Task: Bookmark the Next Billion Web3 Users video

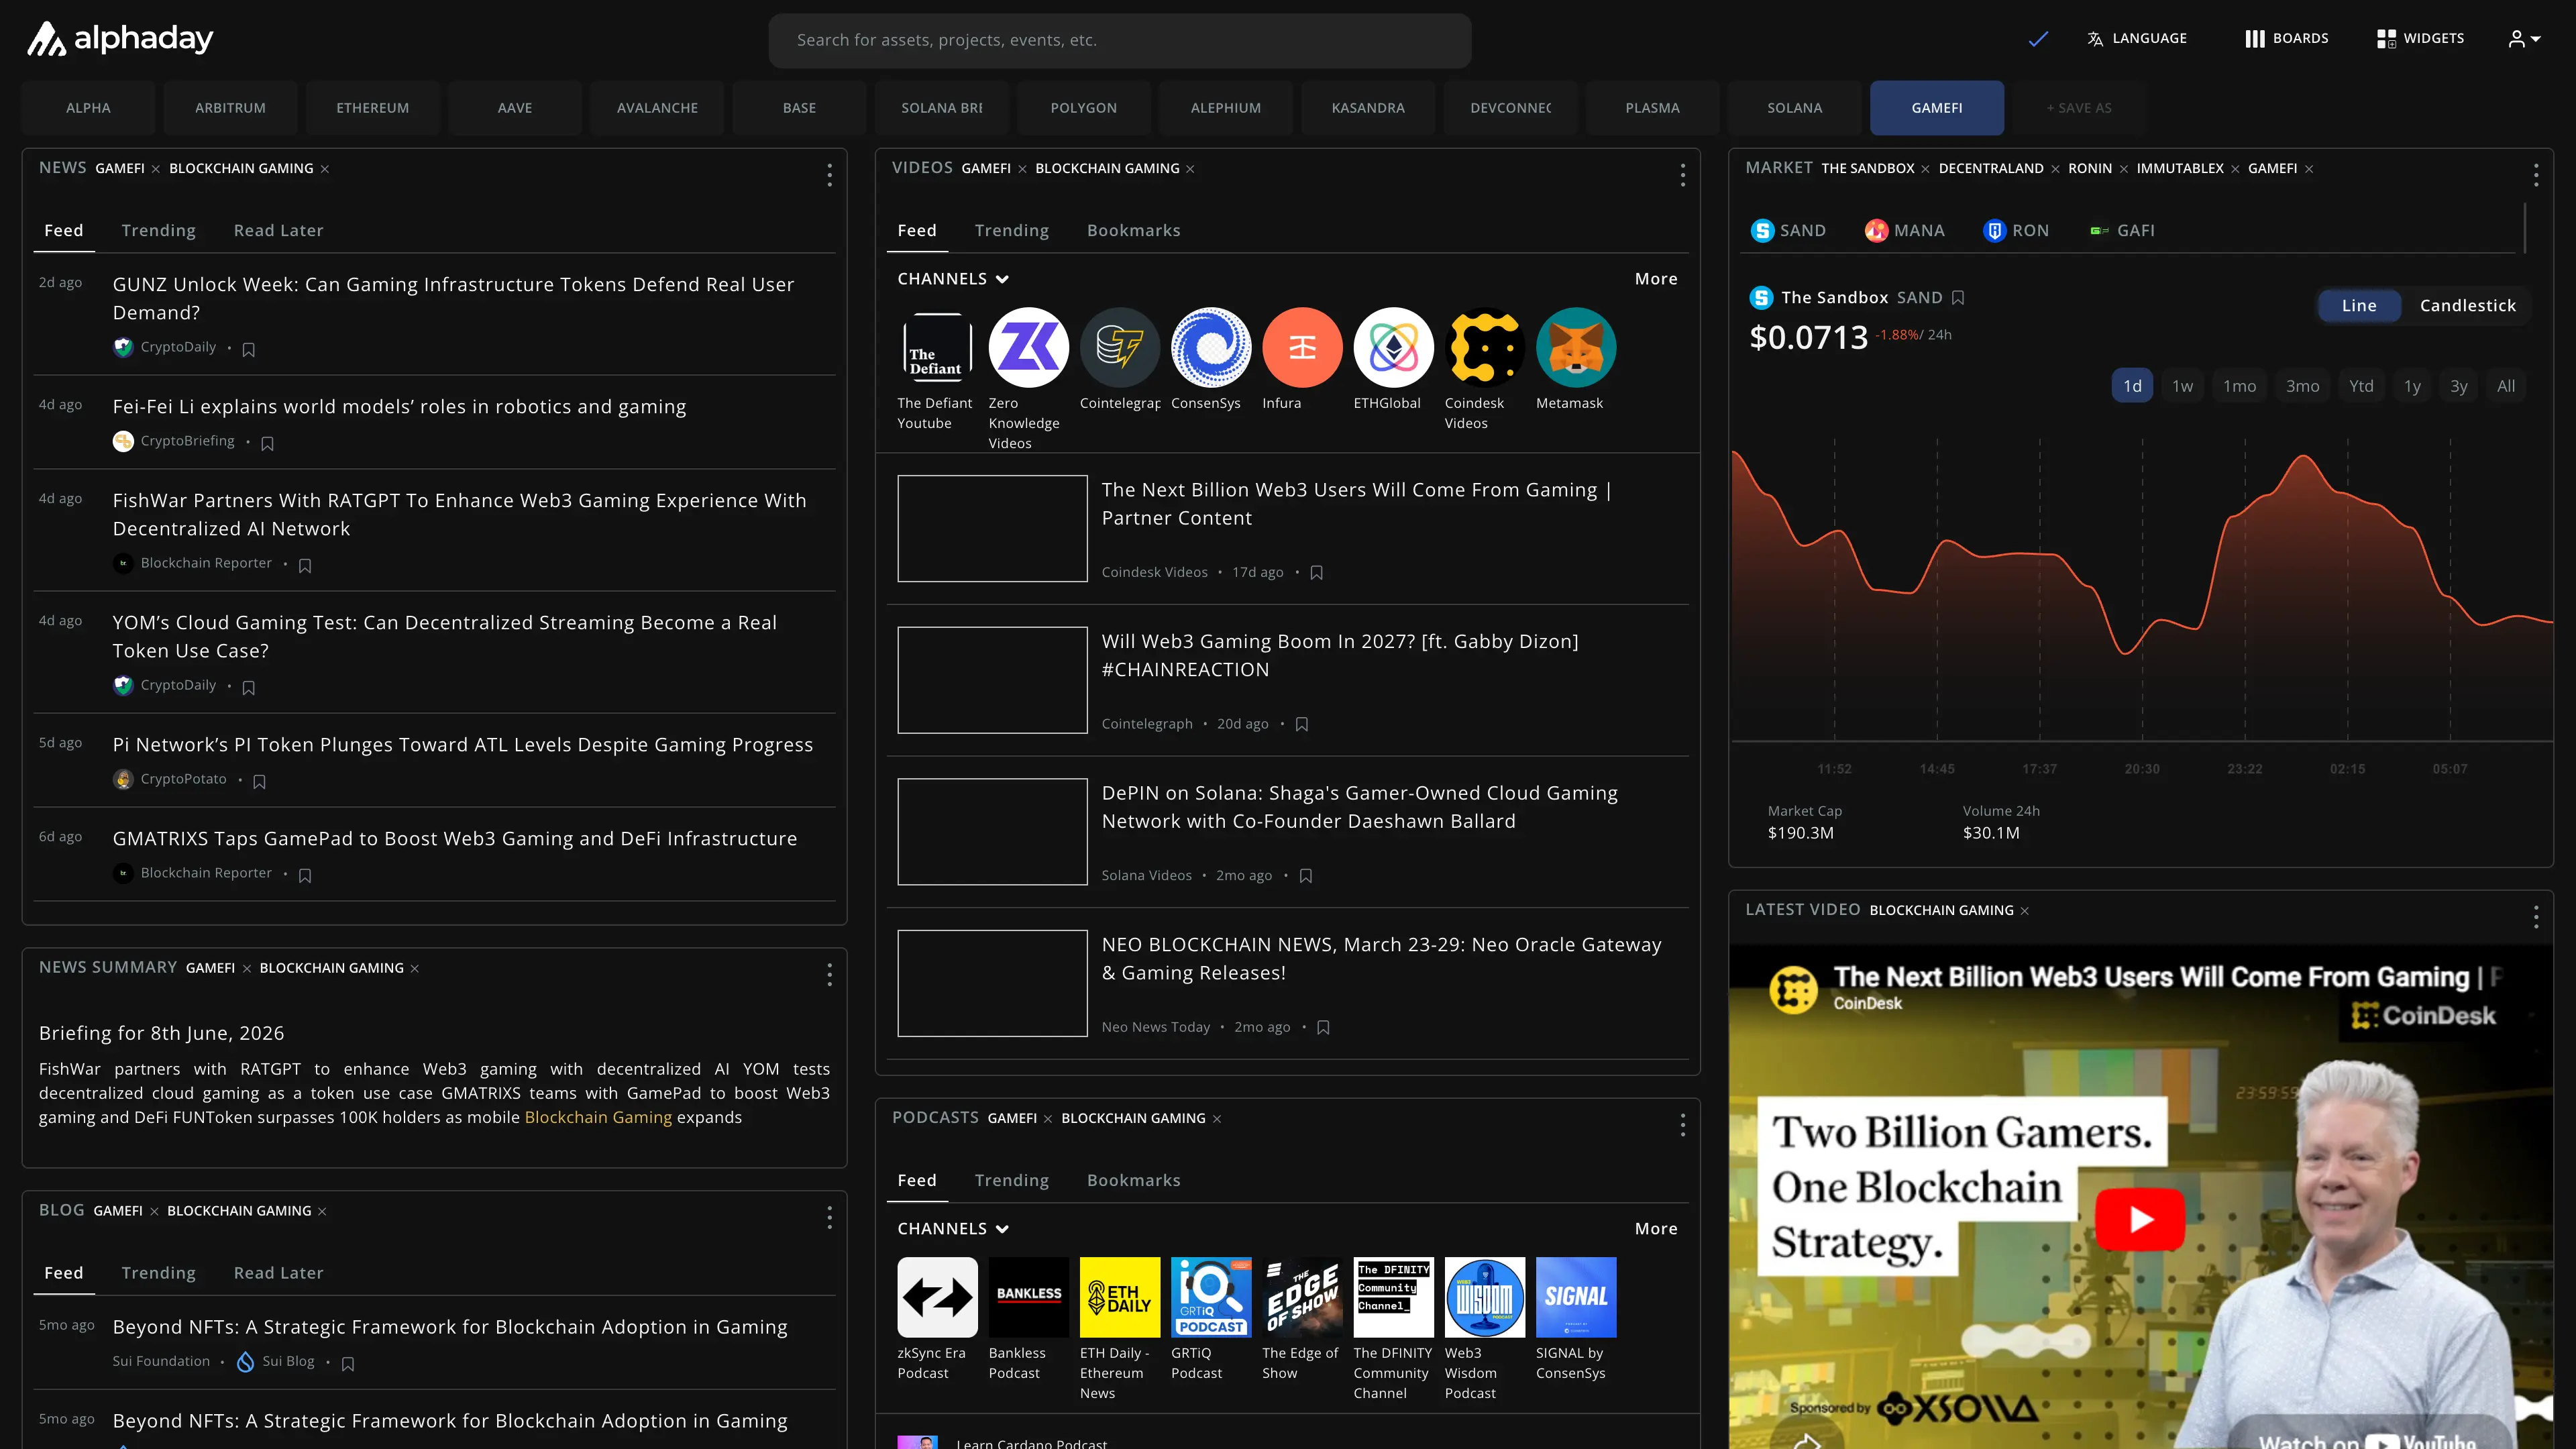Action: click(x=1316, y=573)
